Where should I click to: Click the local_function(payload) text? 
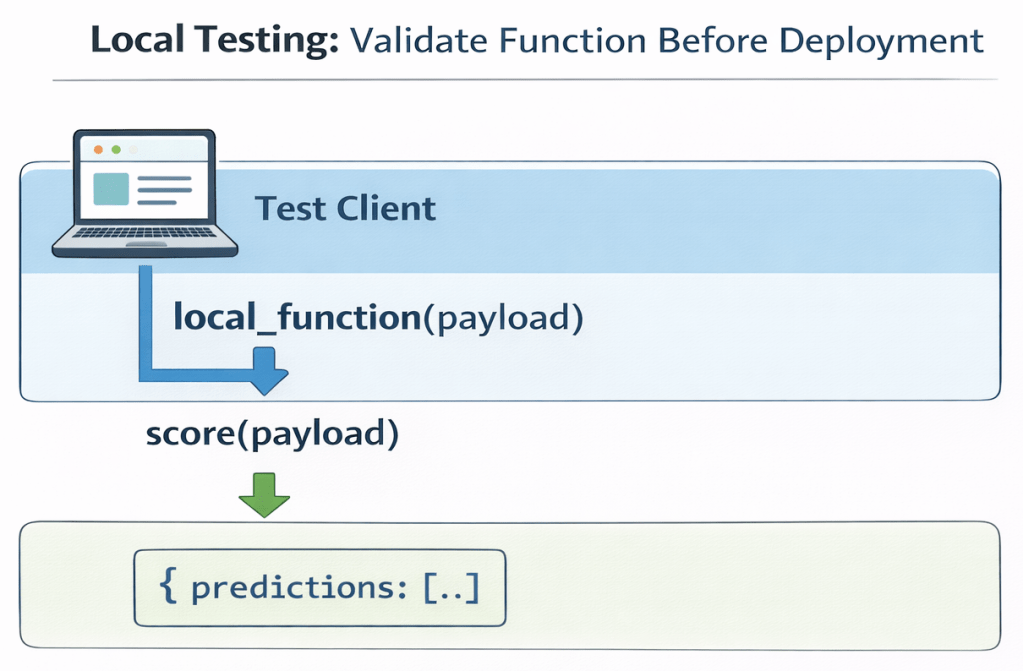(378, 318)
